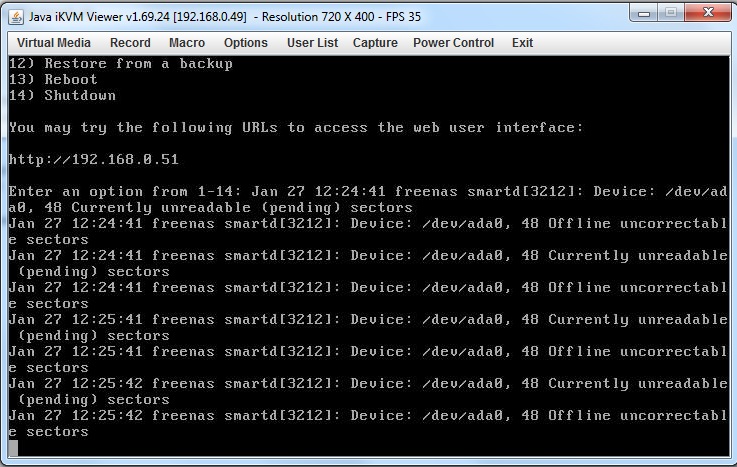Open the Macro menu
The image size is (737, 467).
click(x=187, y=43)
